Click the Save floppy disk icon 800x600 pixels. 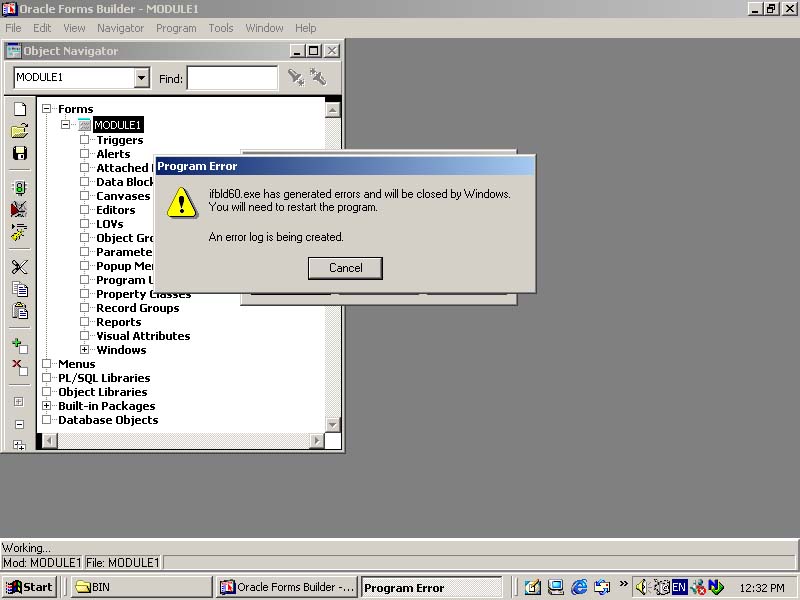[x=19, y=153]
